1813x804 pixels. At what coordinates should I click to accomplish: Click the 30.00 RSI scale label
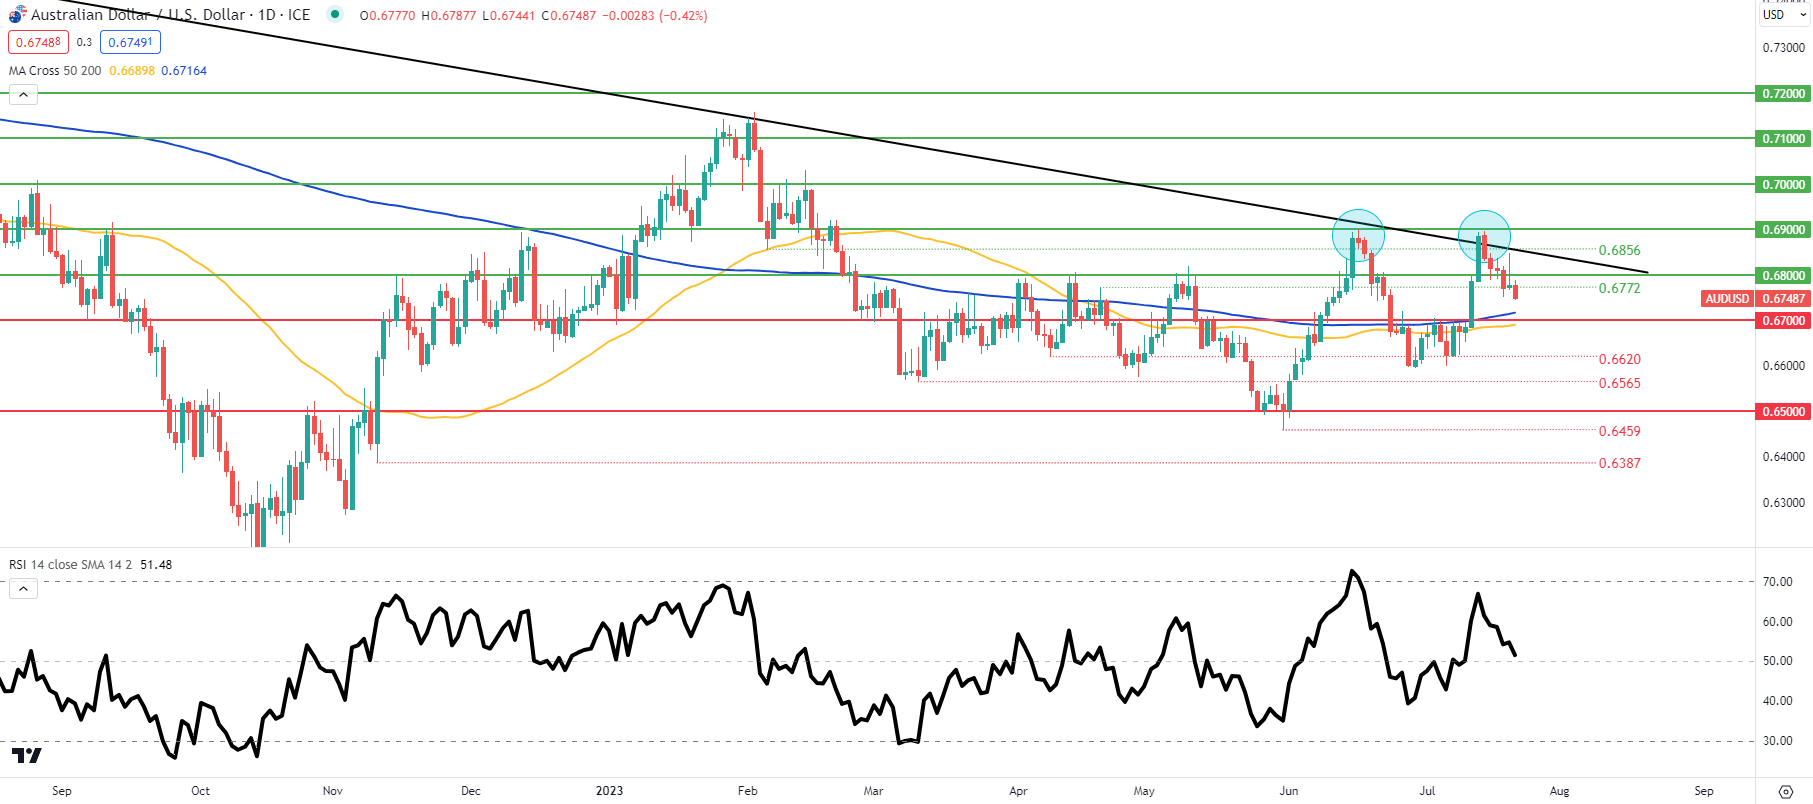click(1777, 741)
